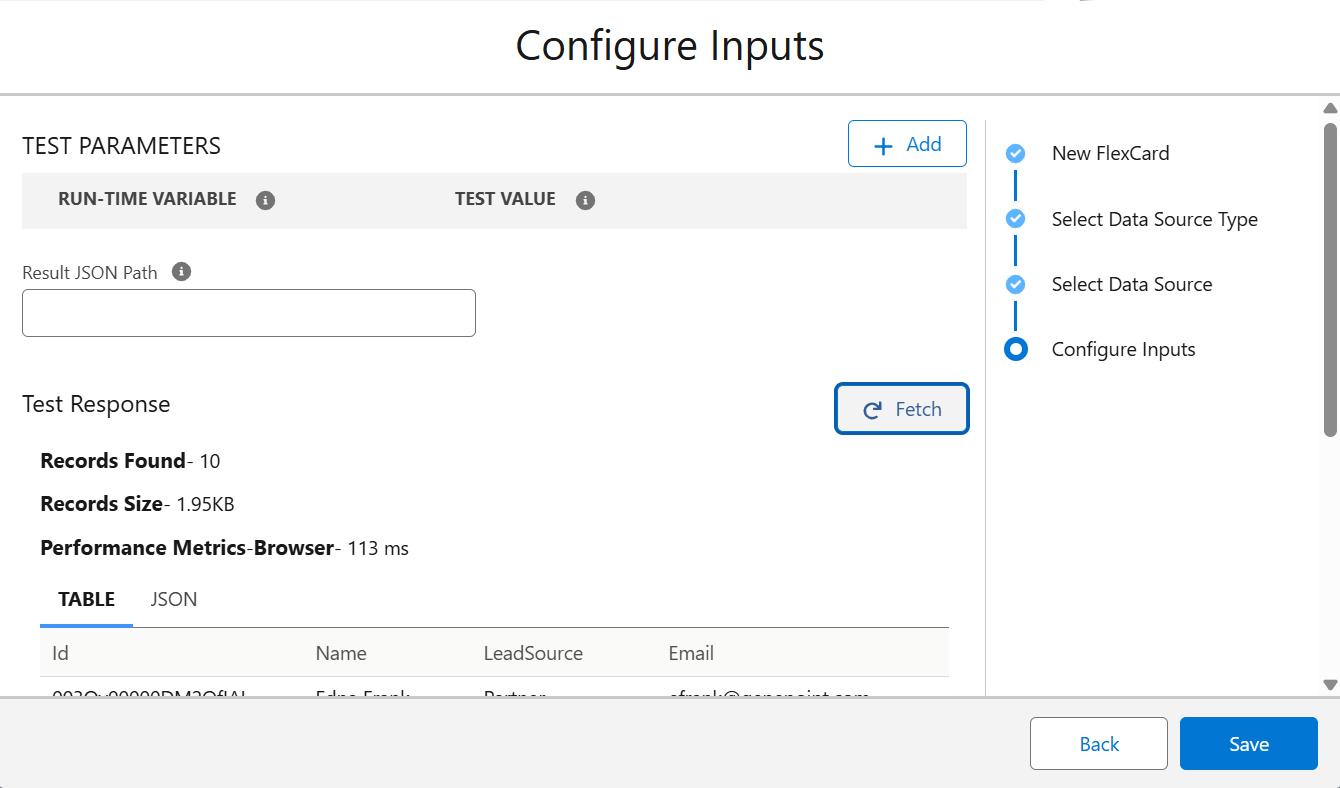Click the Result JSON Path info icon

[181, 272]
